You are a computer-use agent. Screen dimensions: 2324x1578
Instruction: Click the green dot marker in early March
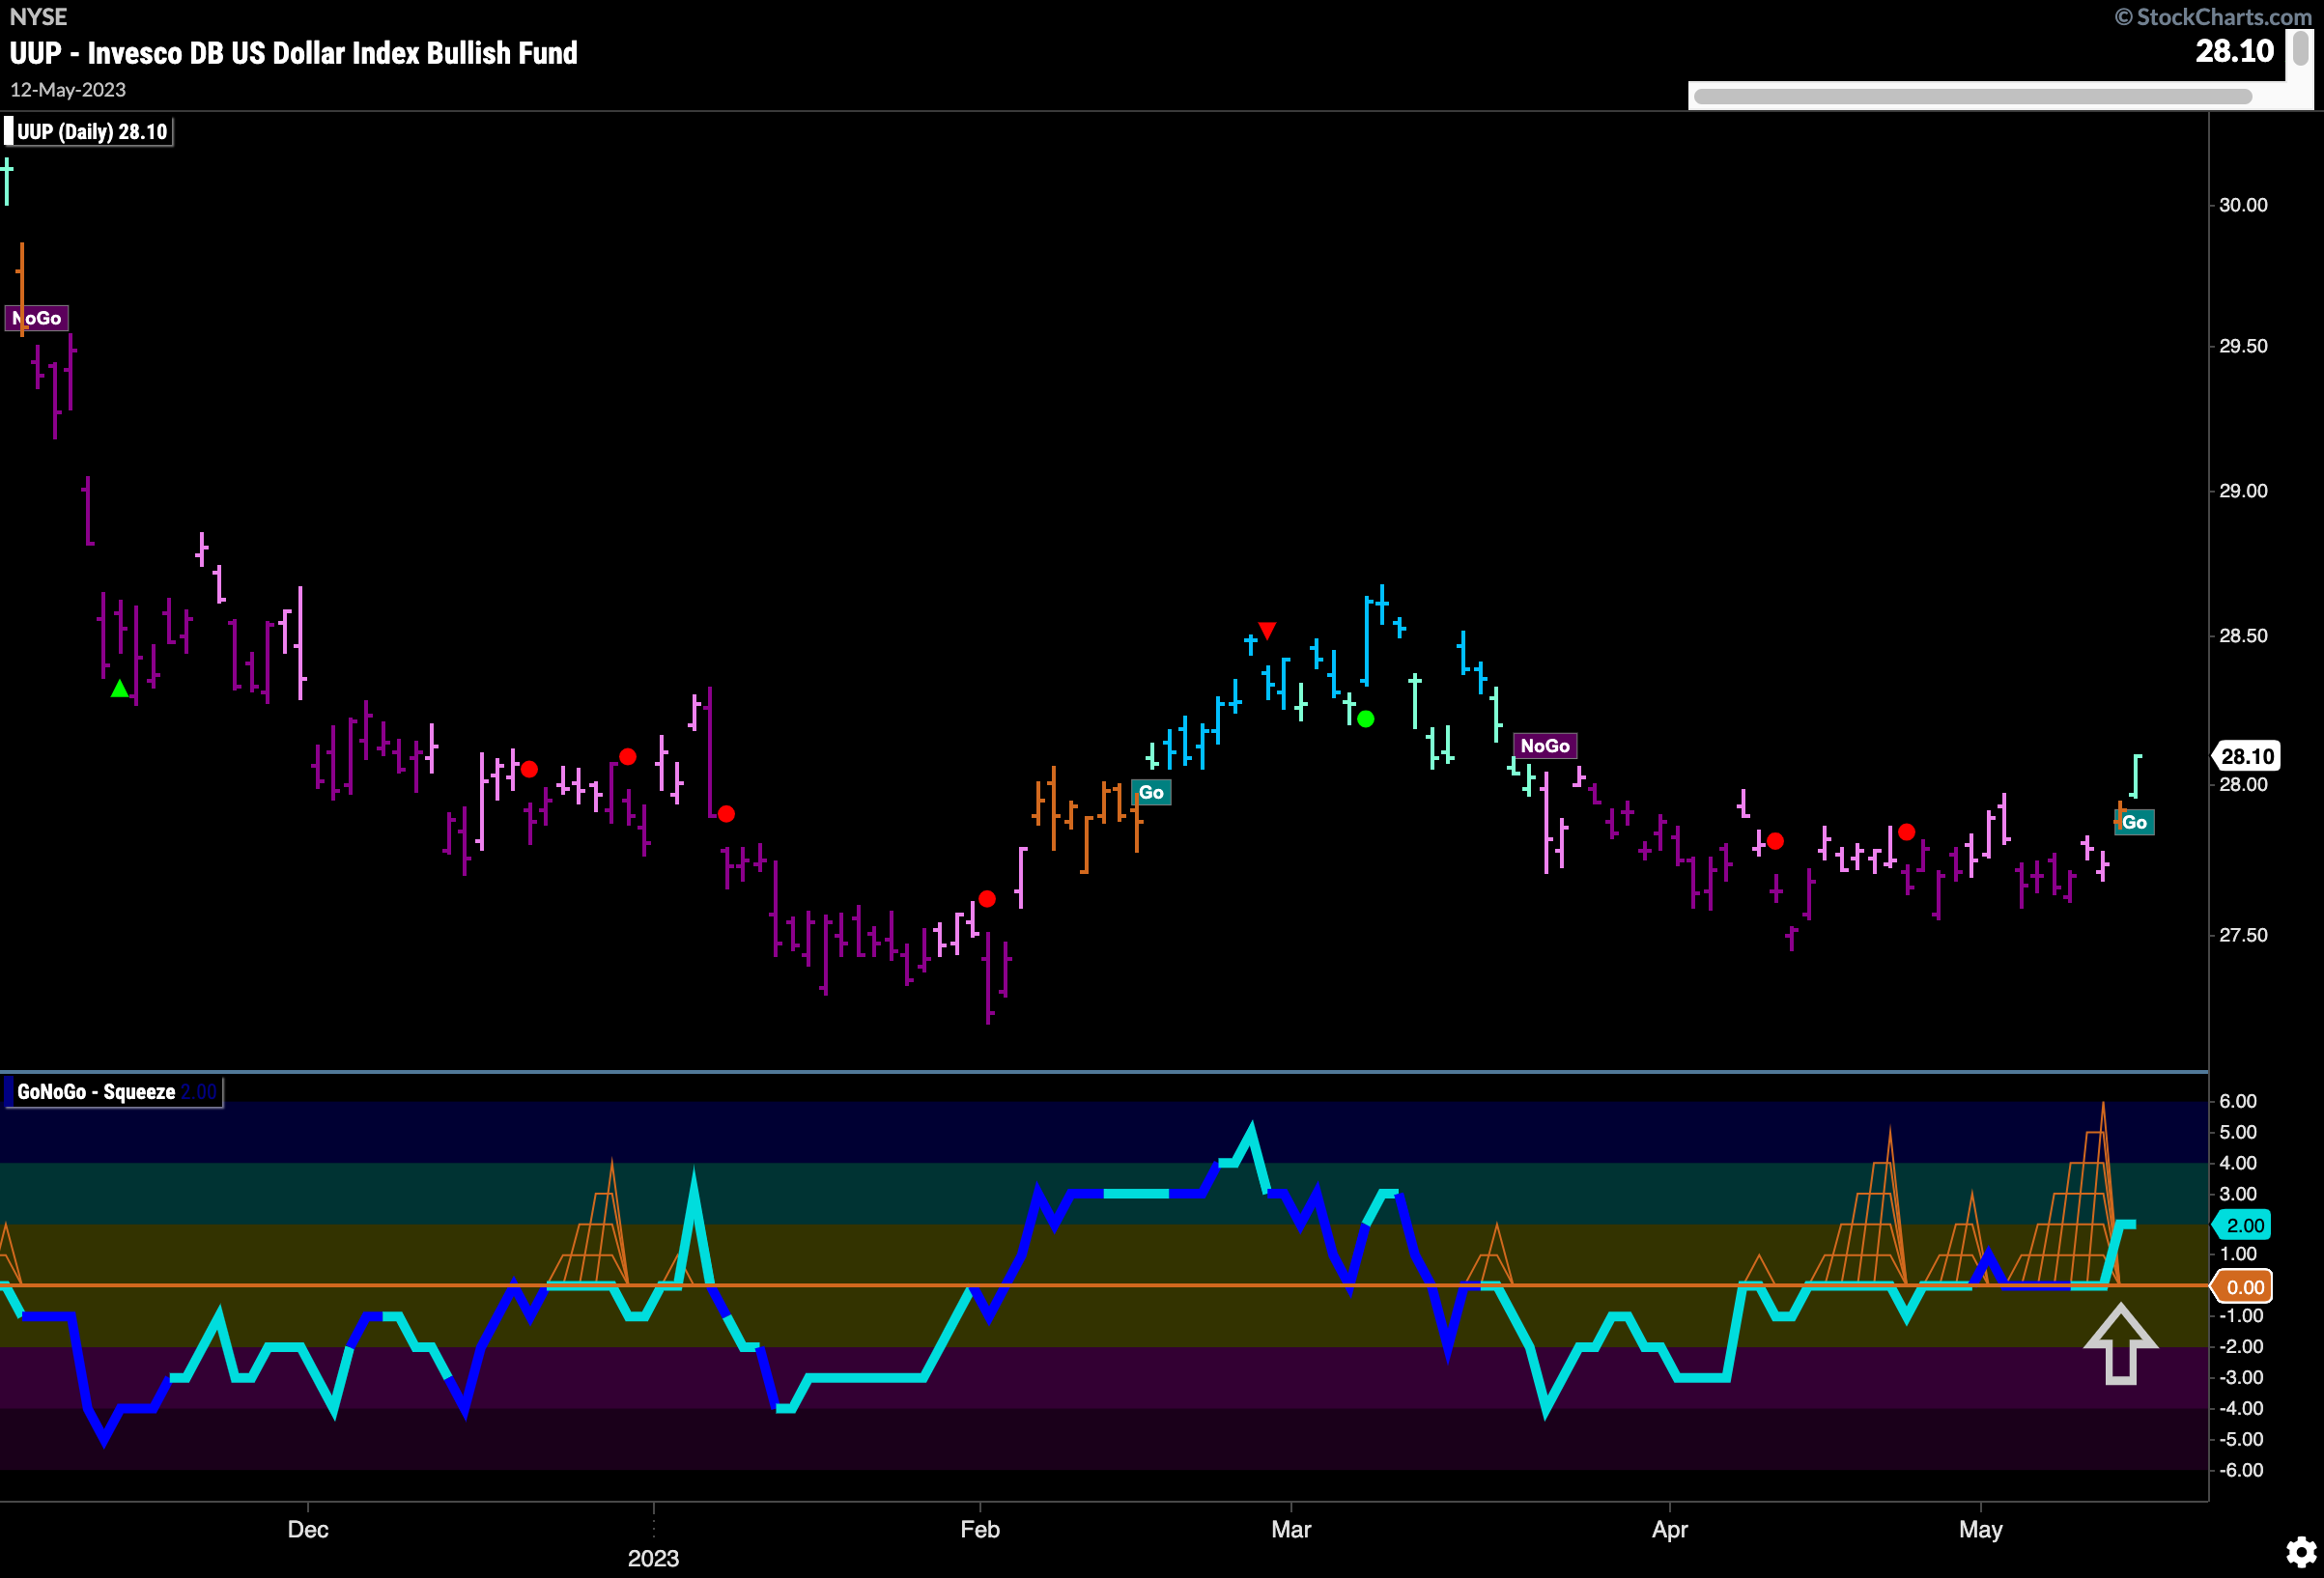1366,719
